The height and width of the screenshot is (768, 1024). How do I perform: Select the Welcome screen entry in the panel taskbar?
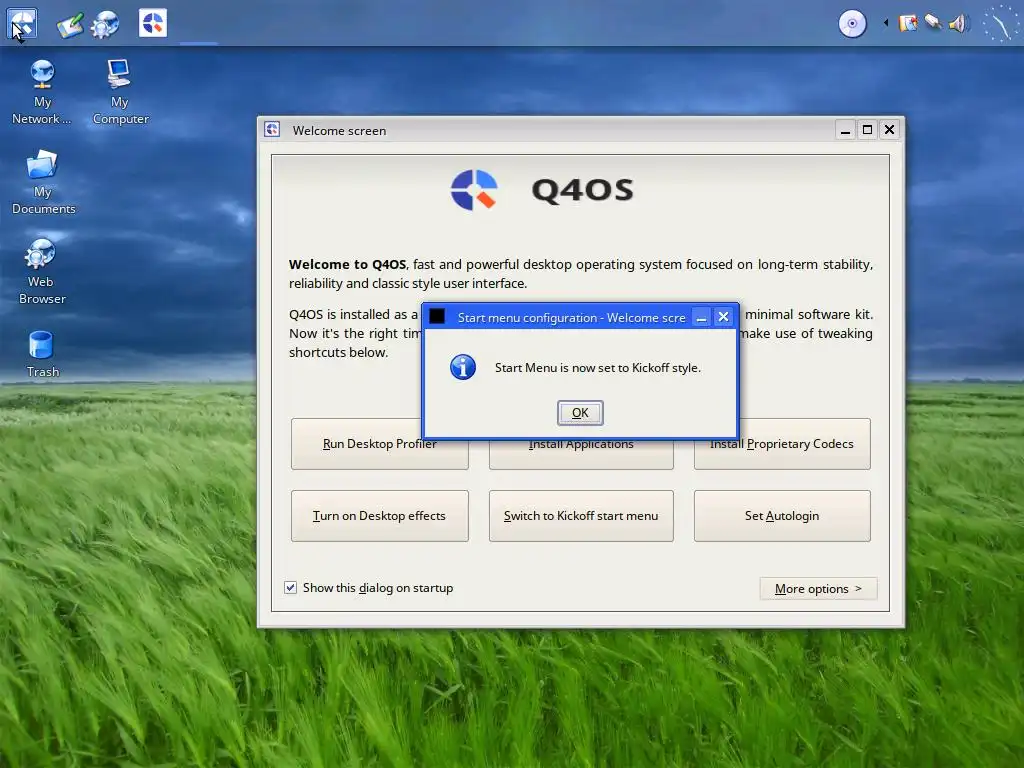tap(153, 24)
